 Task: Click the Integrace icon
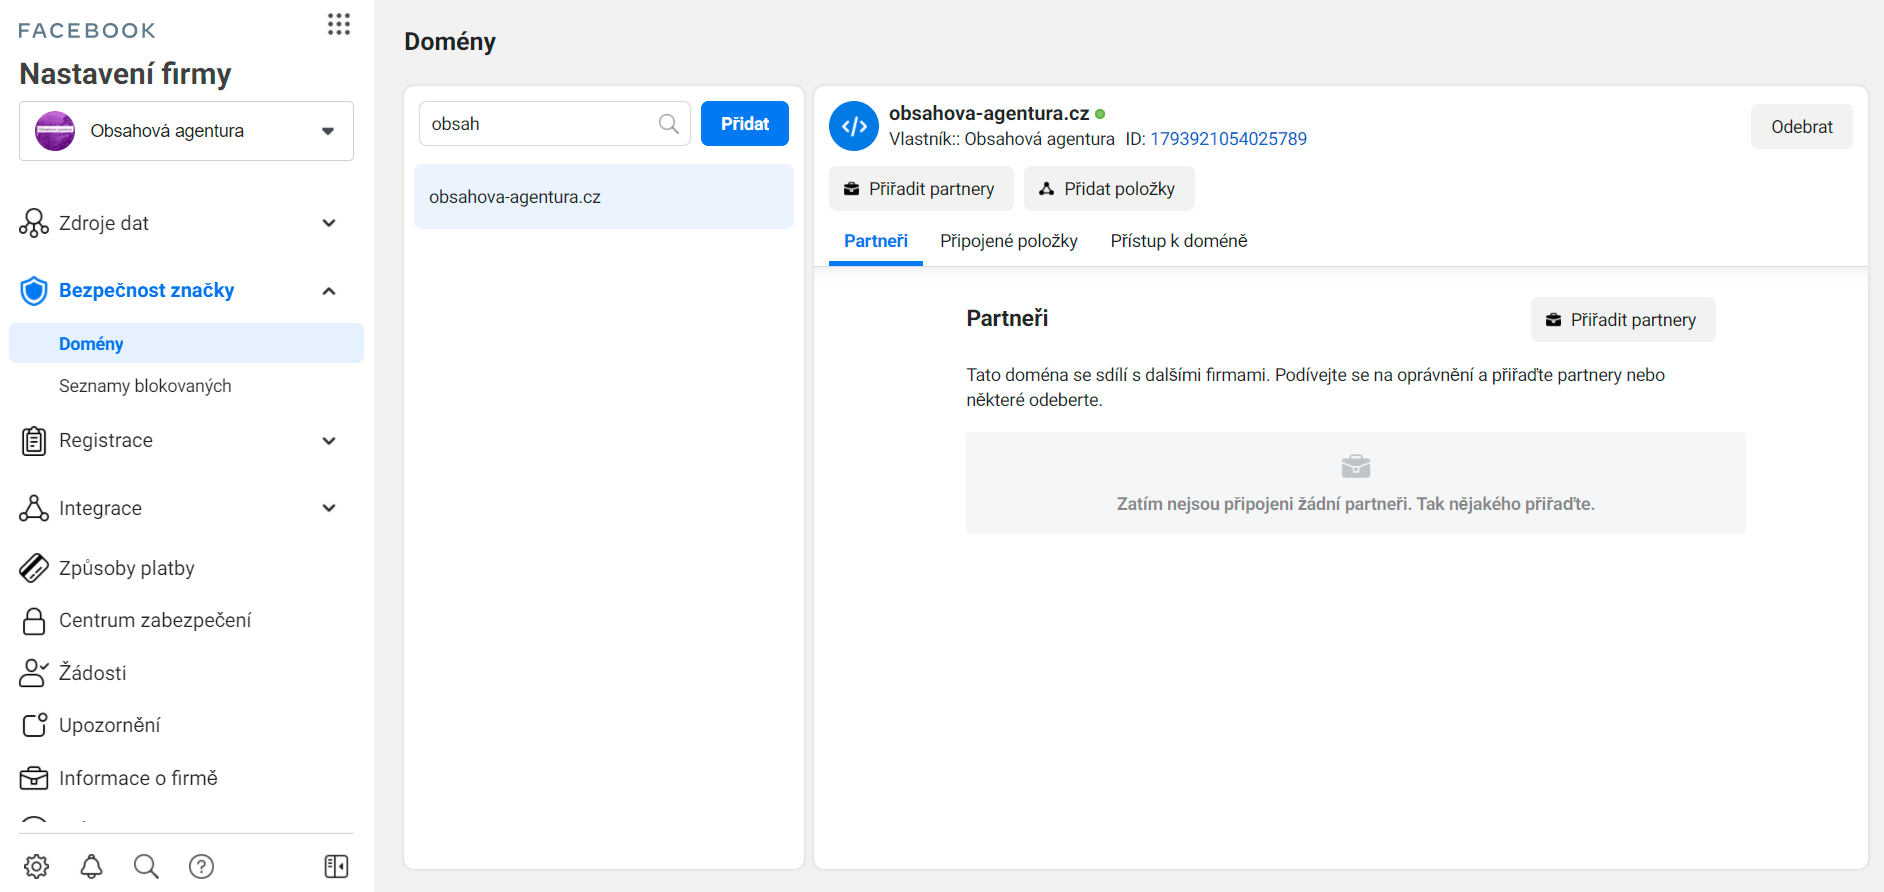coord(34,508)
